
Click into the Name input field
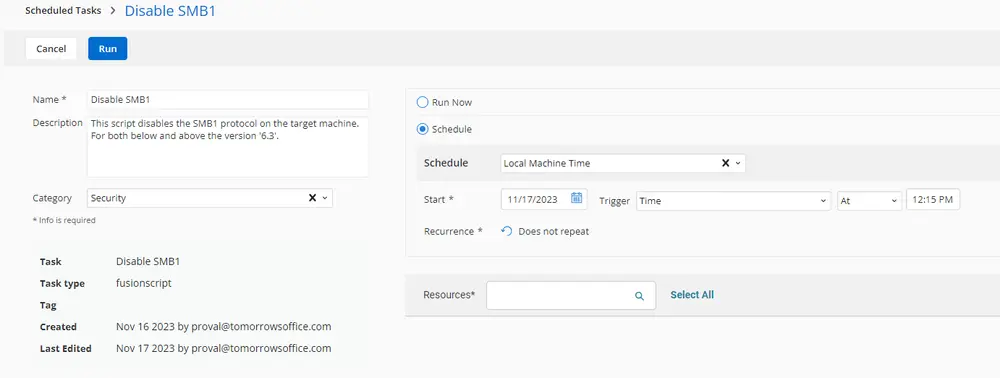coord(228,99)
